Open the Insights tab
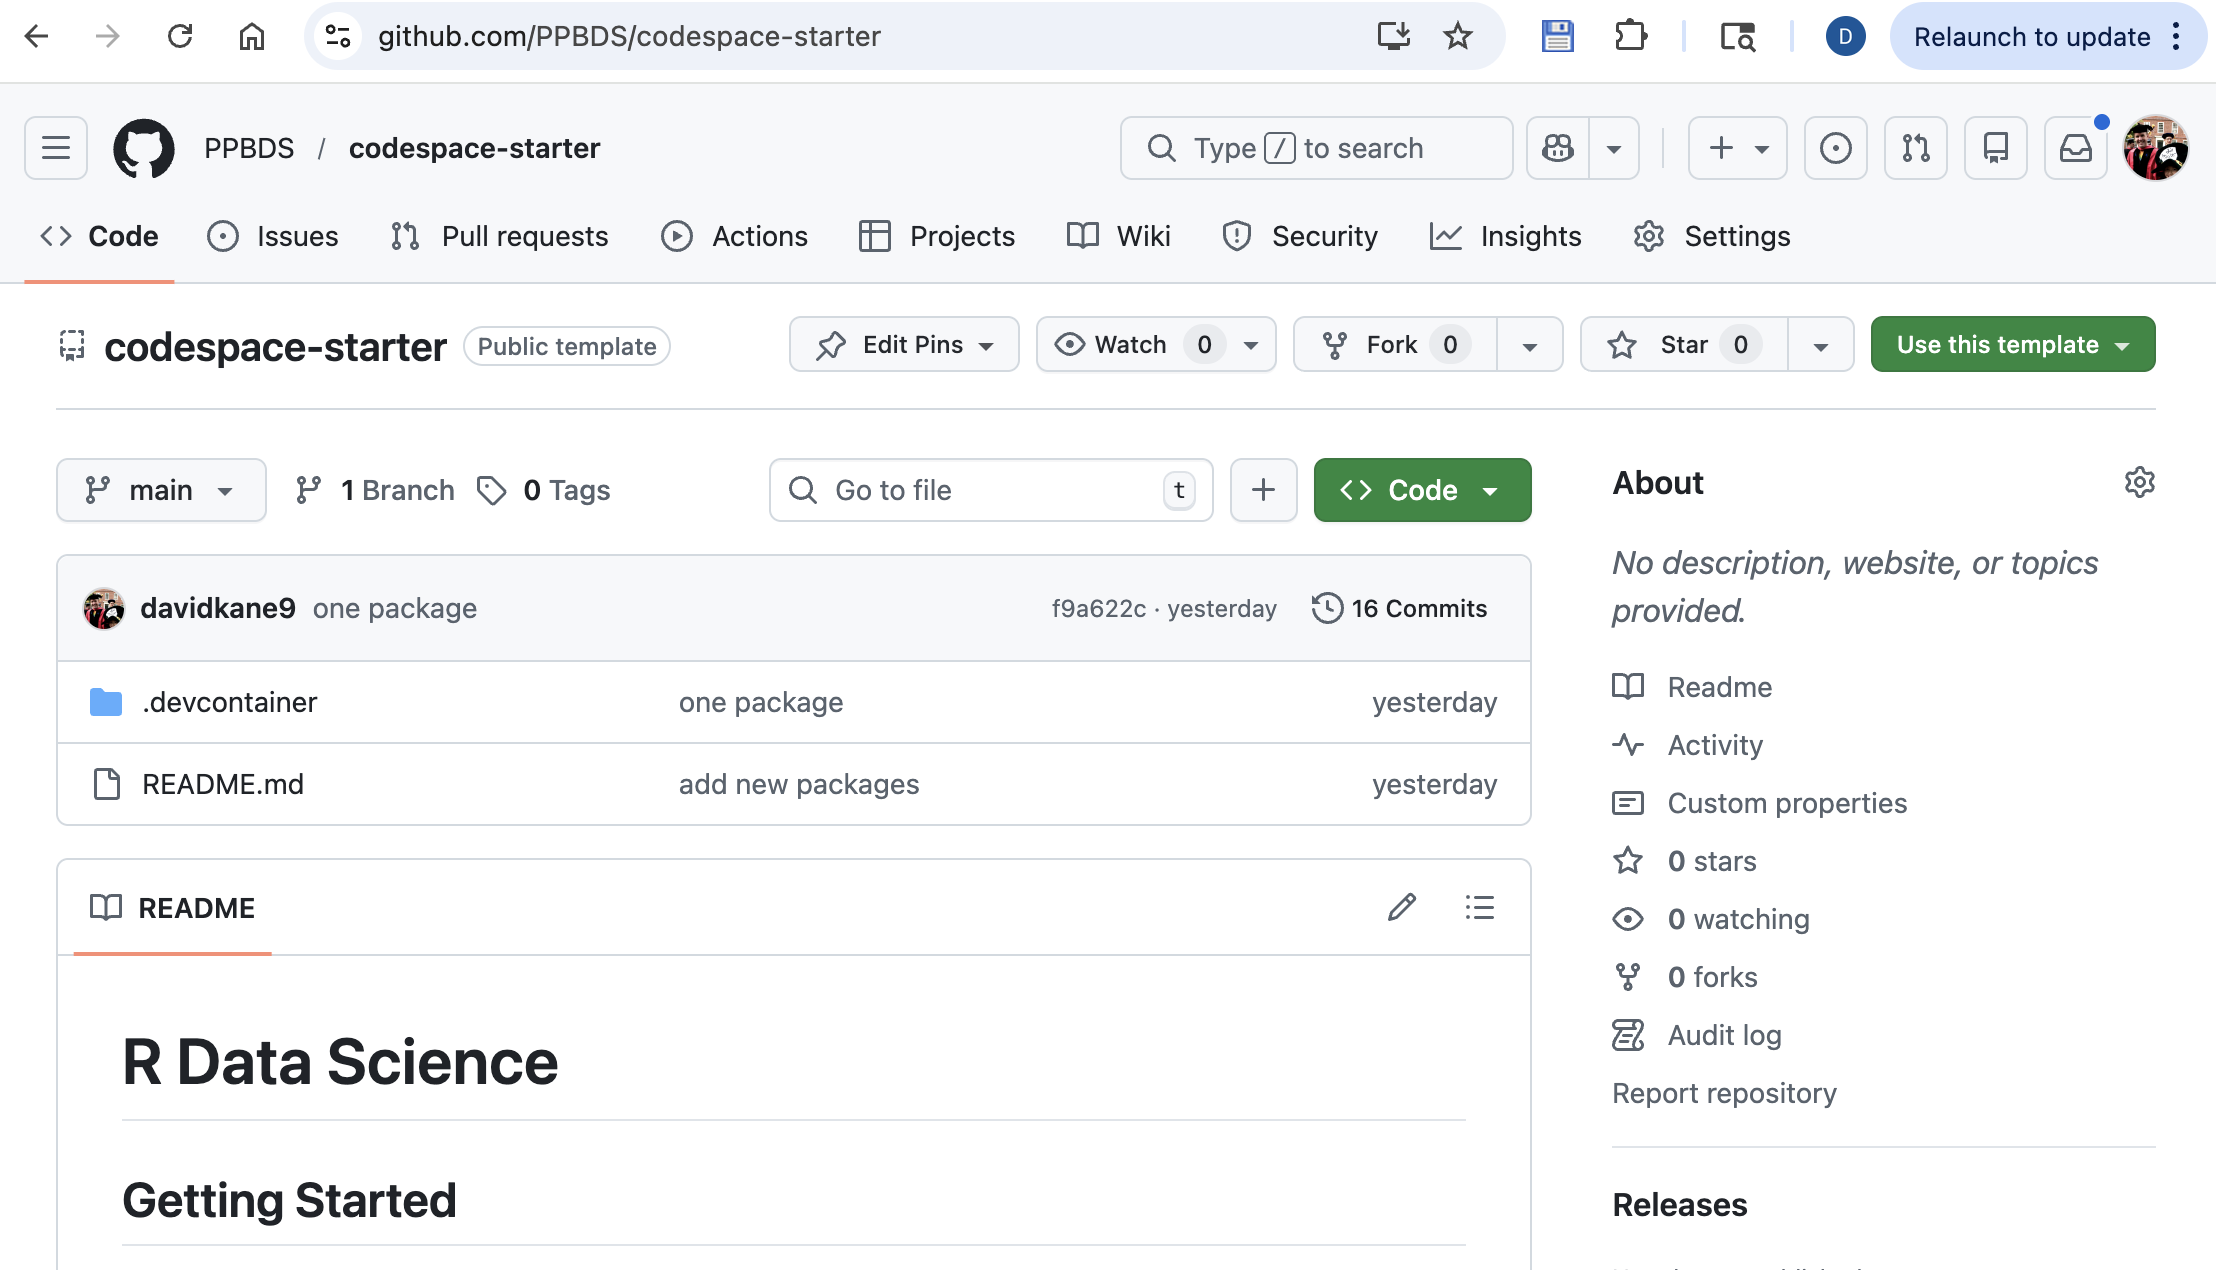Image resolution: width=2216 pixels, height=1270 pixels. (1506, 236)
